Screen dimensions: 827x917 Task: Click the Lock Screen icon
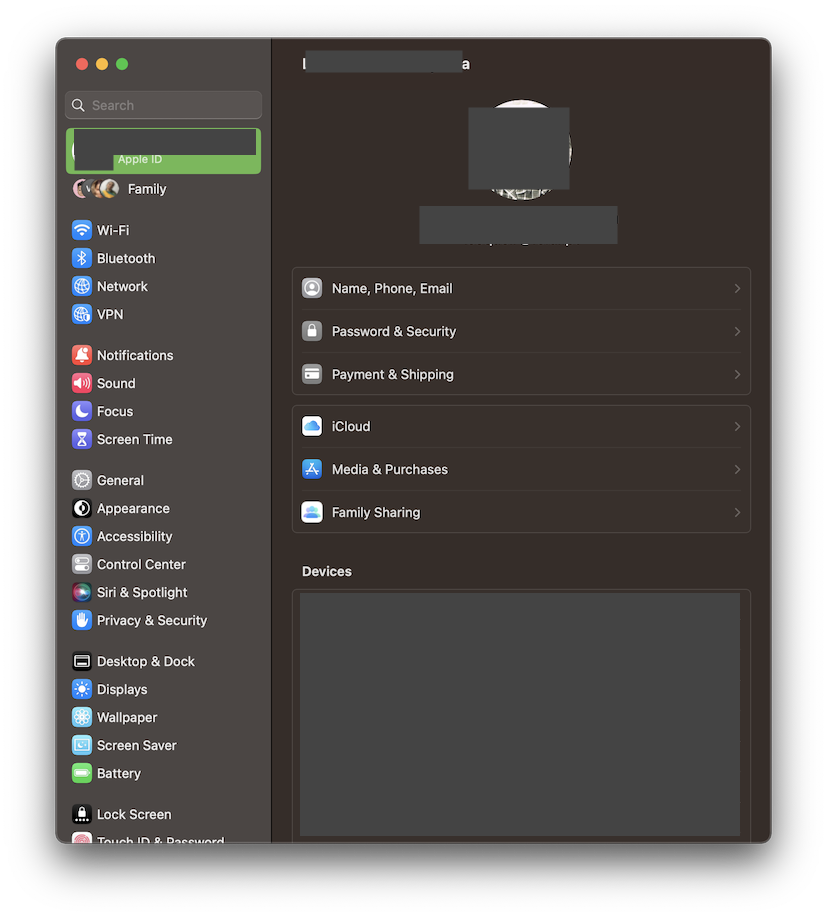82,815
